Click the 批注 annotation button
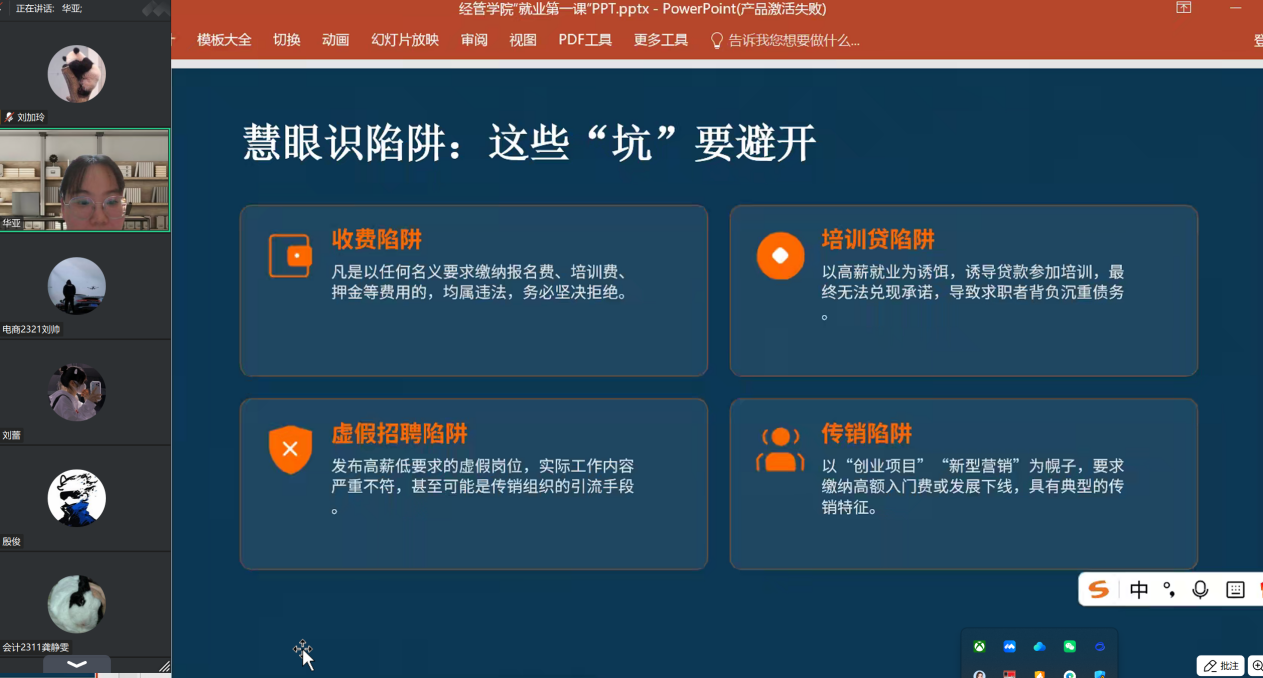 pos(1222,666)
